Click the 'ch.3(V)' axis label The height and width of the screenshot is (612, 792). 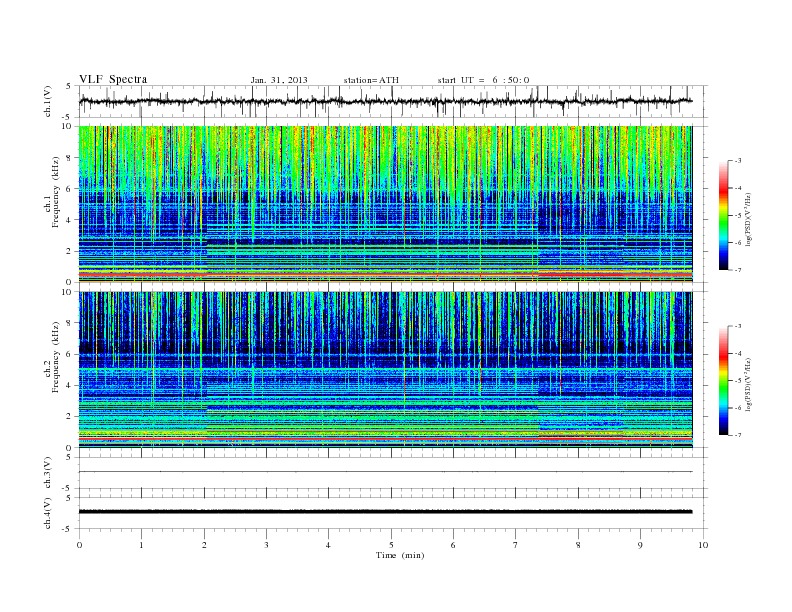(48, 473)
